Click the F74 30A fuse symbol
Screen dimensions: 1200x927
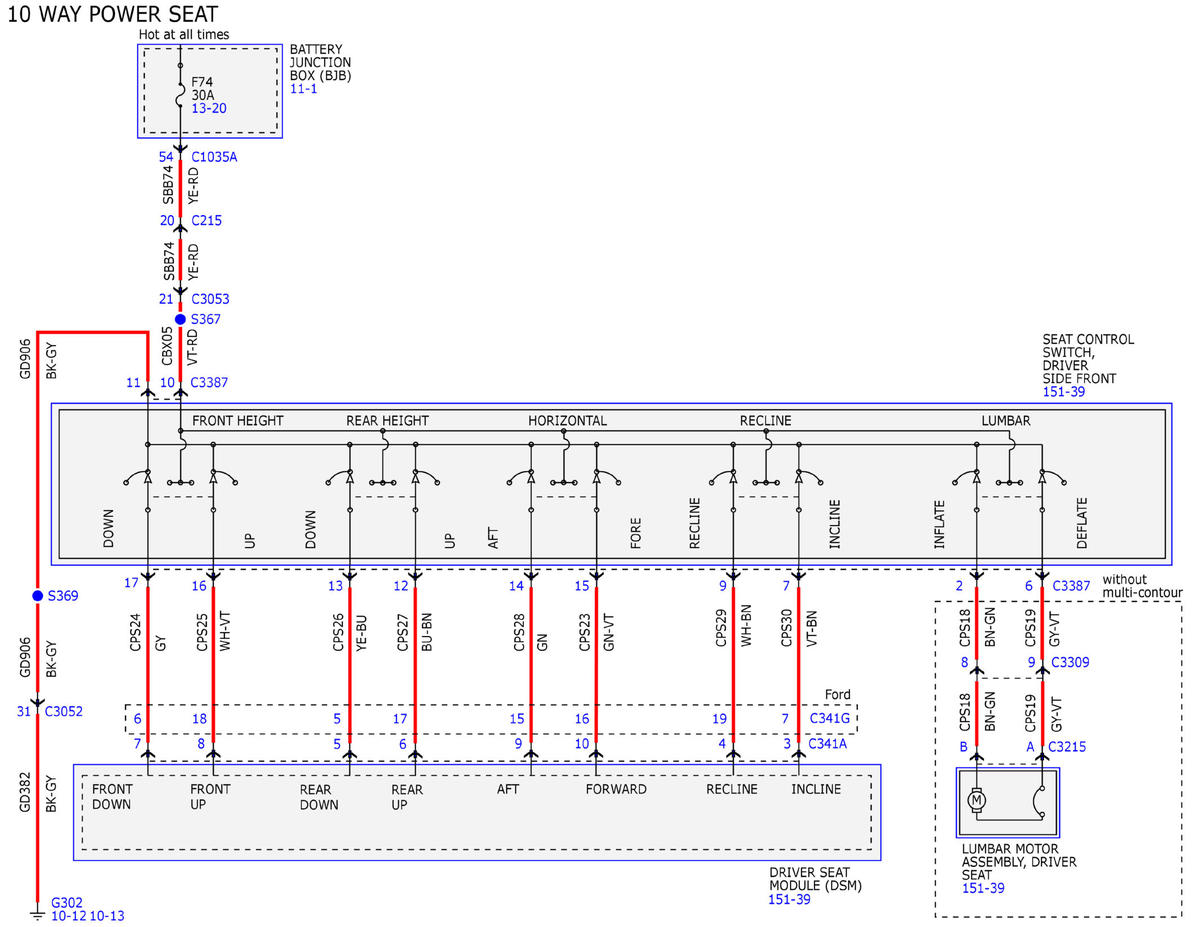tap(180, 98)
